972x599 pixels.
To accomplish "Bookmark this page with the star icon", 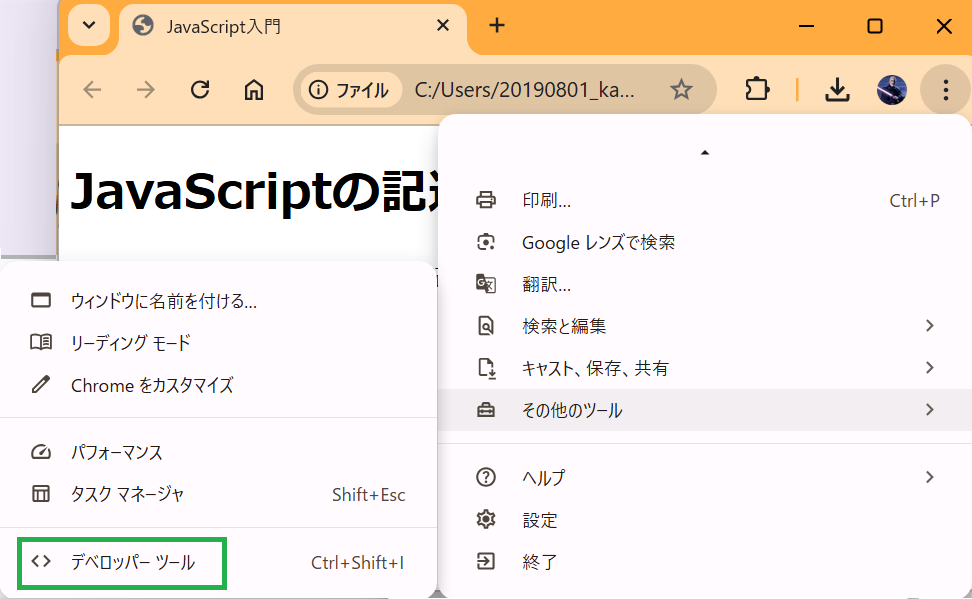I will (x=681, y=90).
